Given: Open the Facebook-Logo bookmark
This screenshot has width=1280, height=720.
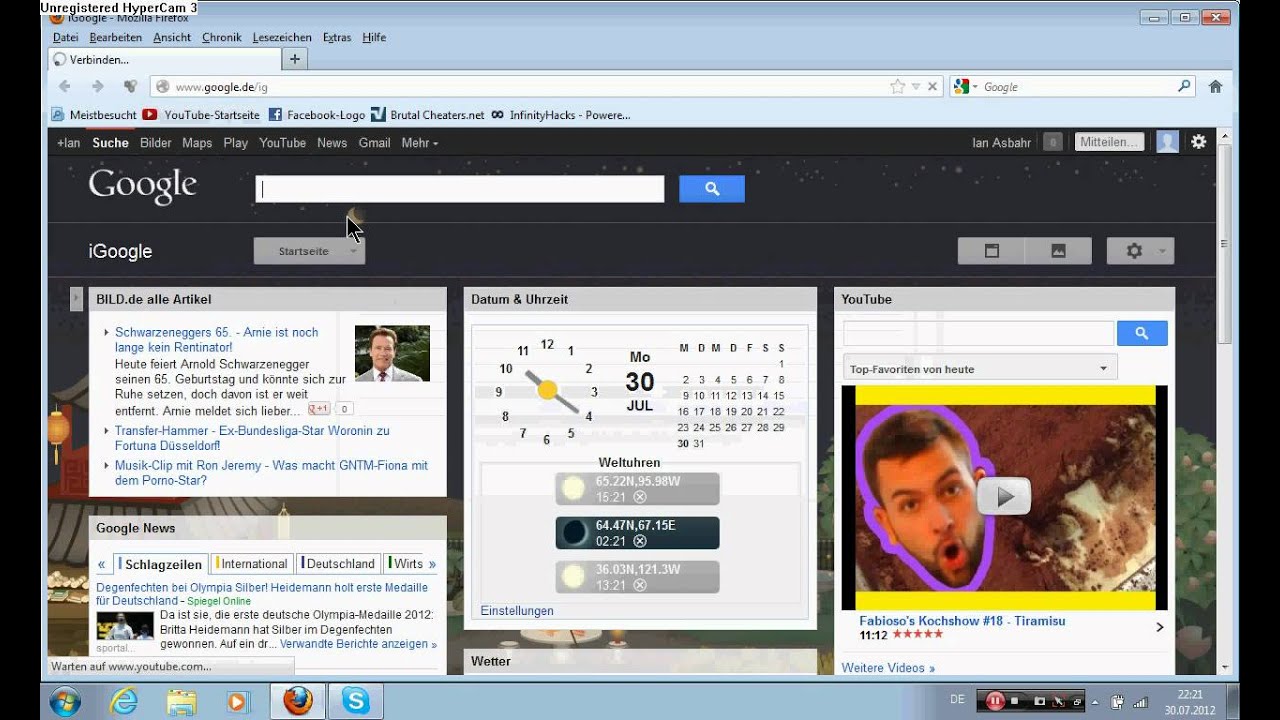Looking at the screenshot, I should coord(316,115).
